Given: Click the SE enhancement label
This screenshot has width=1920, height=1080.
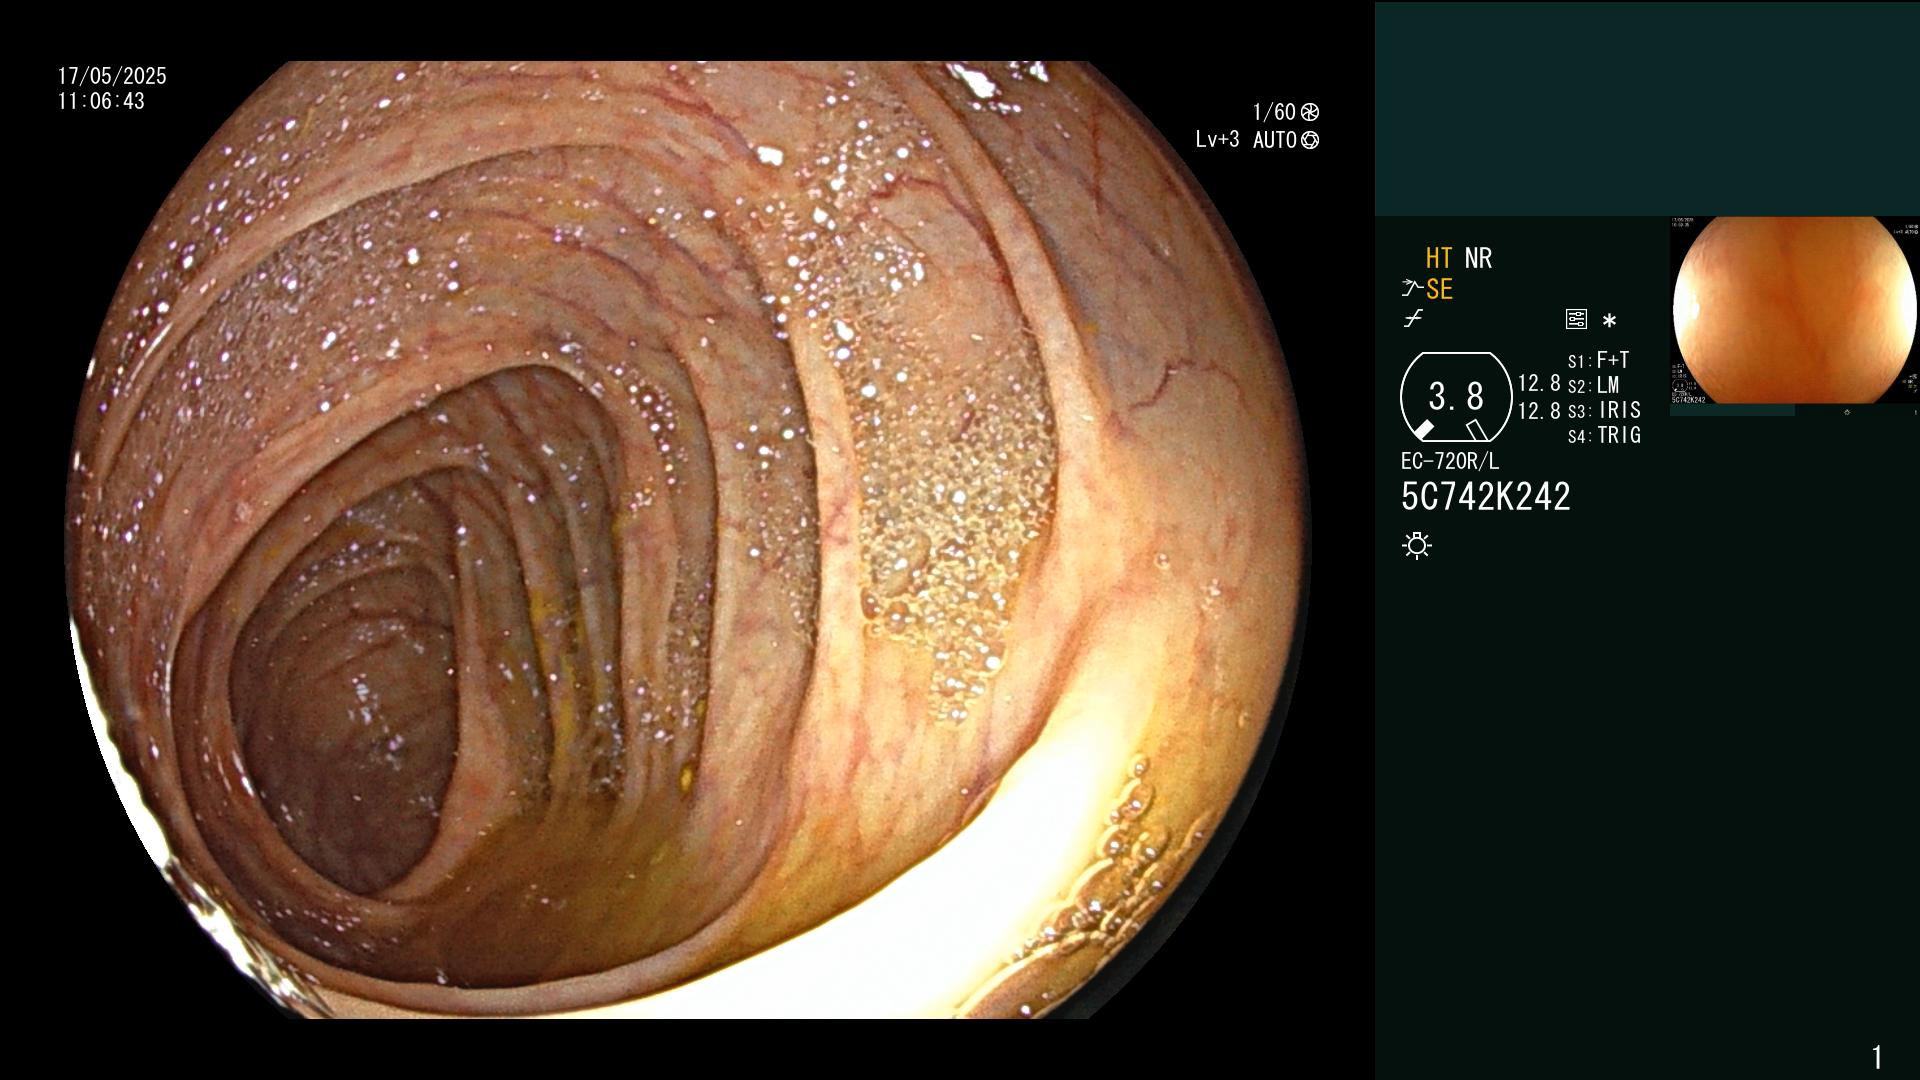Looking at the screenshot, I should [1439, 289].
